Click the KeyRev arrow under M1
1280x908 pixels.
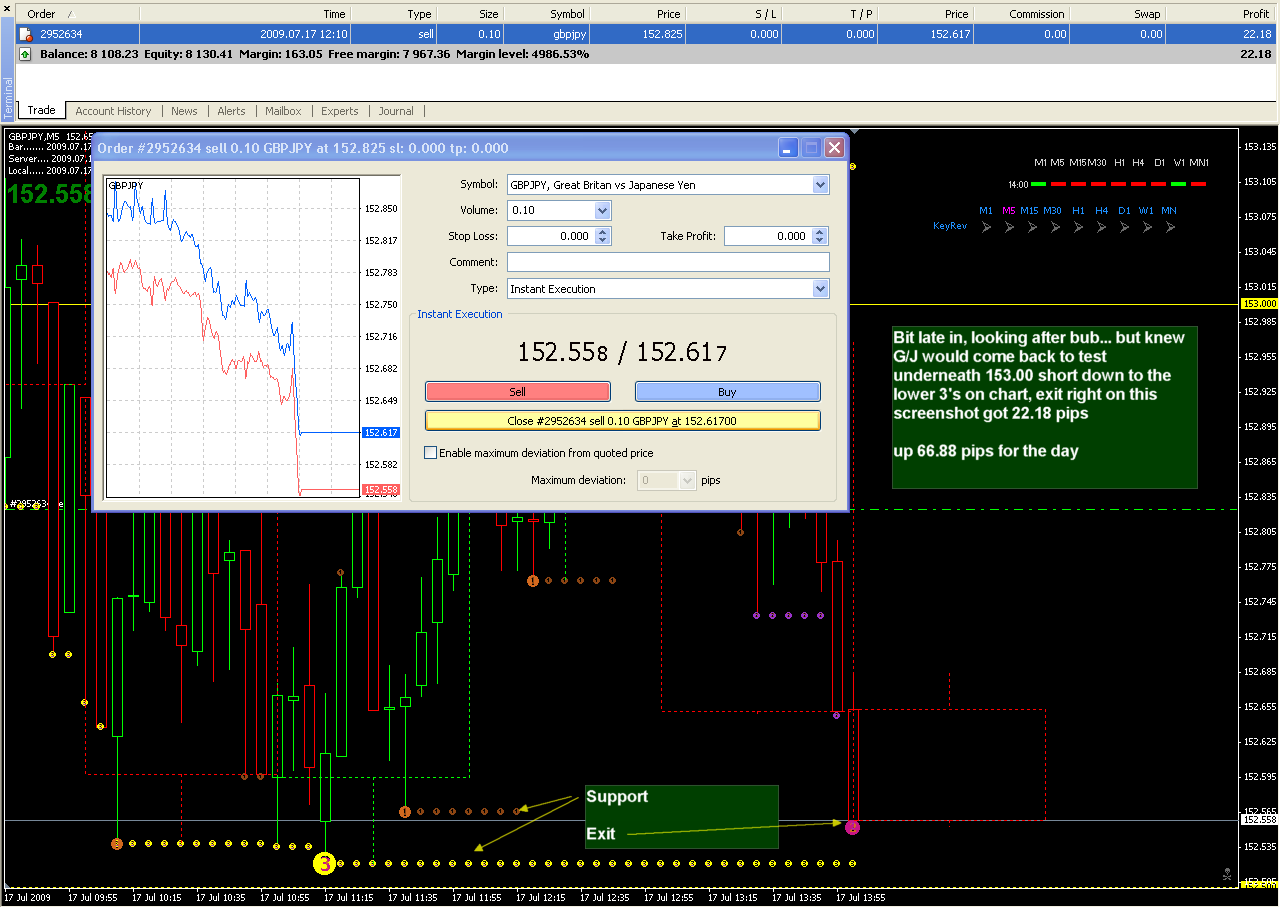(x=986, y=227)
